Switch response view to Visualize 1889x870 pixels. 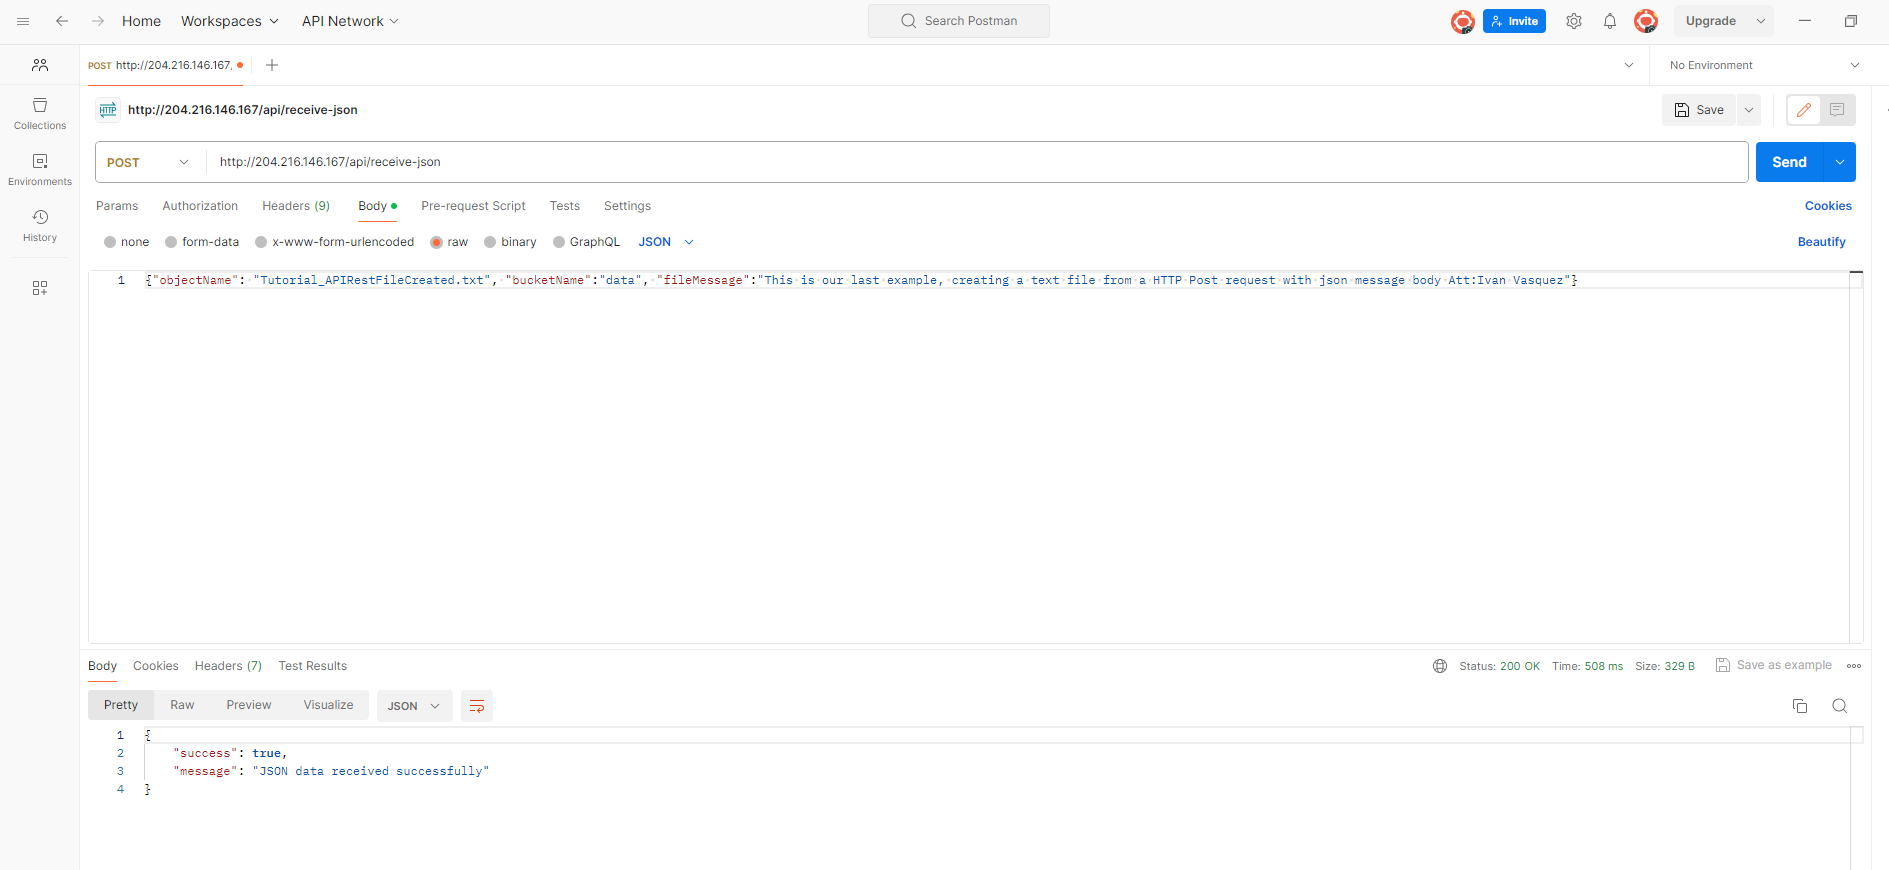(329, 705)
